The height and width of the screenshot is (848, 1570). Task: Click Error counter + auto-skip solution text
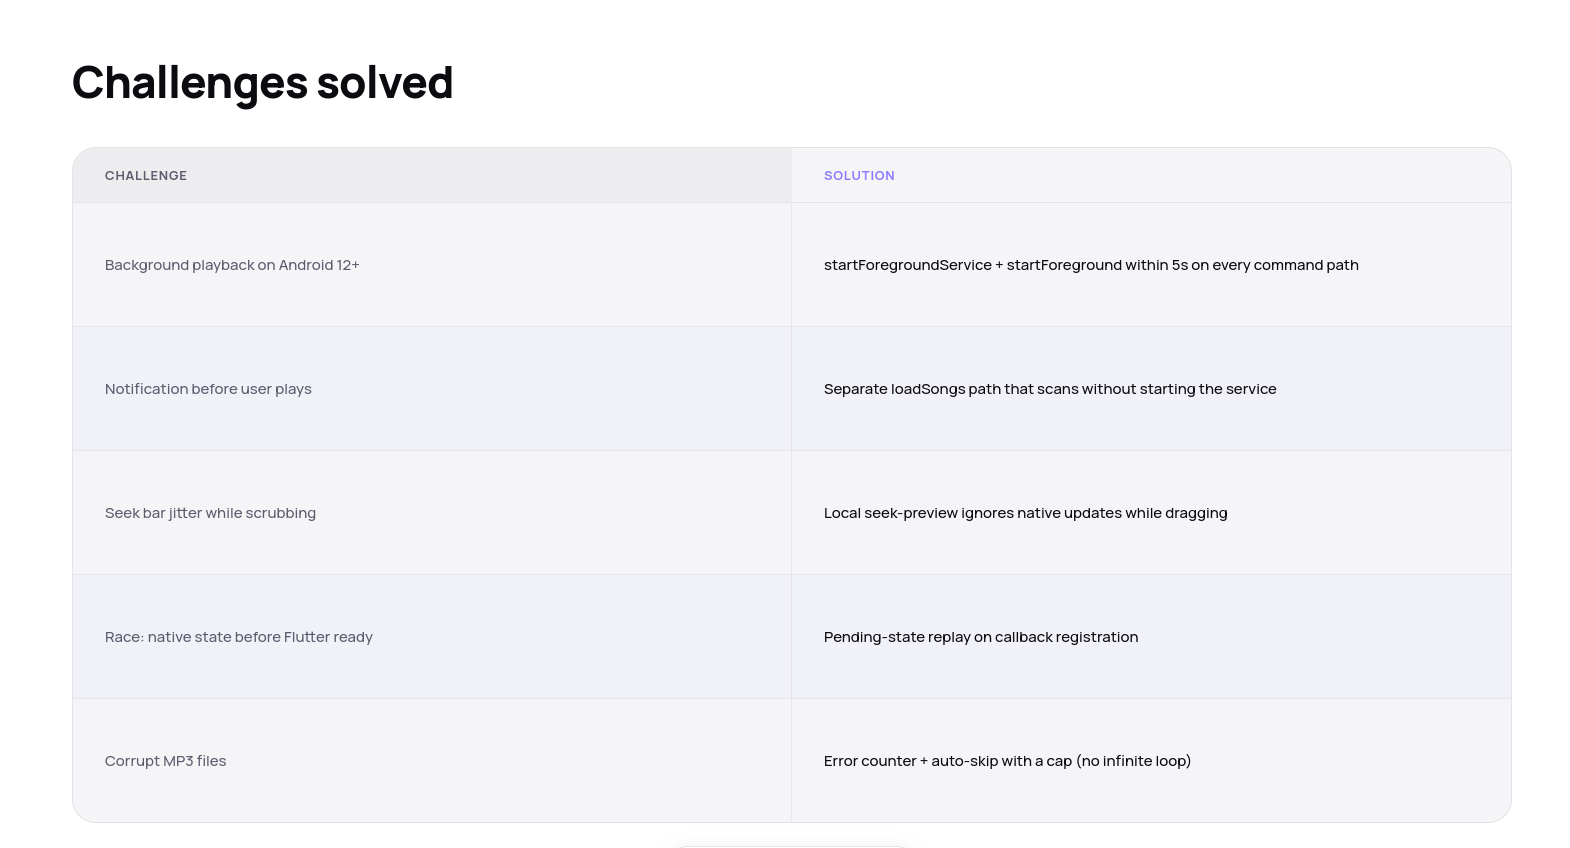pos(1007,761)
